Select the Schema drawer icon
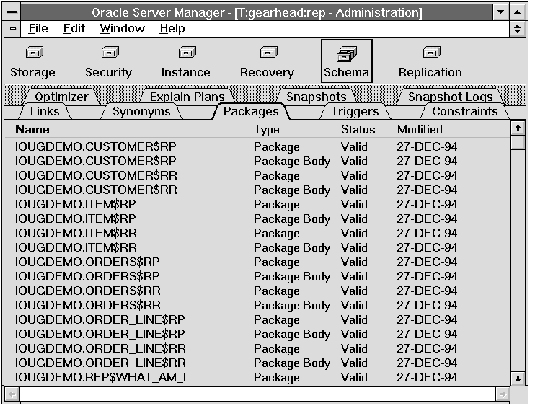The image size is (536, 407). 347,61
